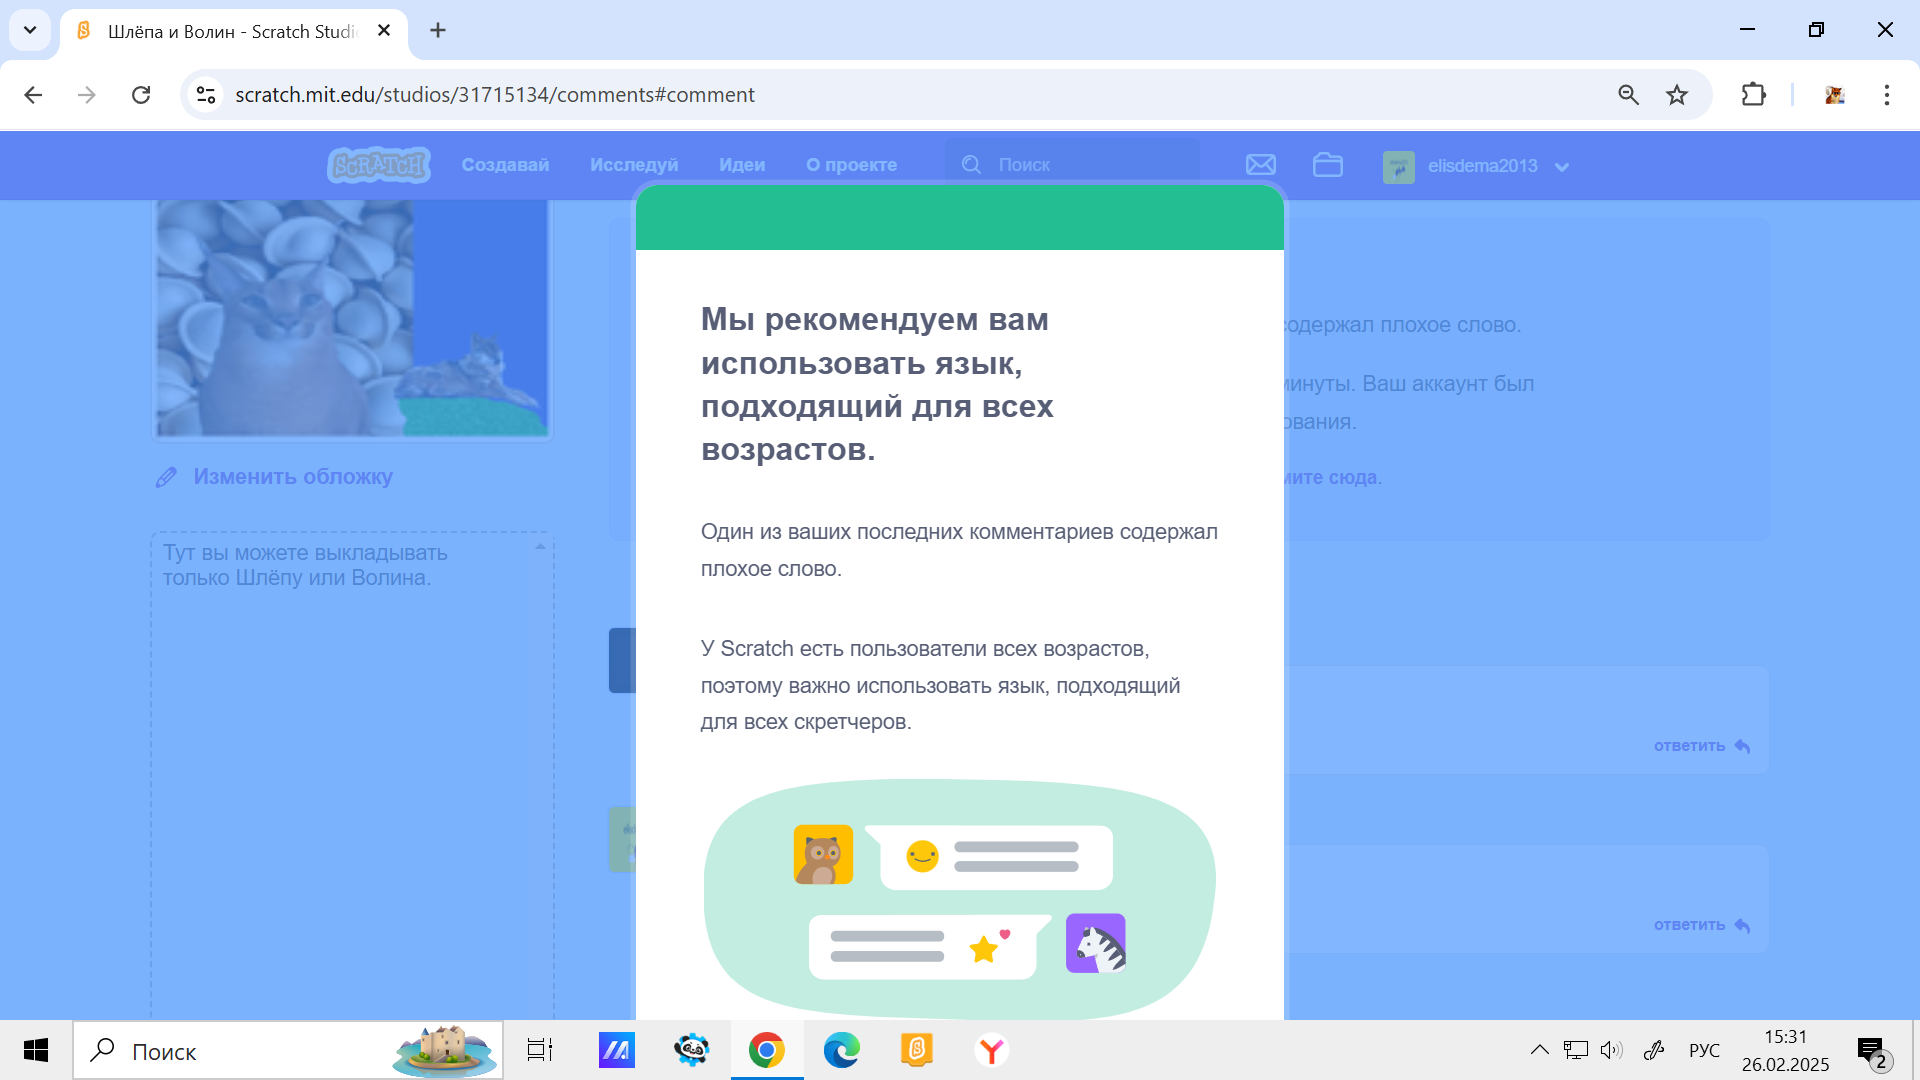Image resolution: width=1920 pixels, height=1080 pixels.
Task: Show hidden system tray icons chevron
Action: (1539, 1050)
